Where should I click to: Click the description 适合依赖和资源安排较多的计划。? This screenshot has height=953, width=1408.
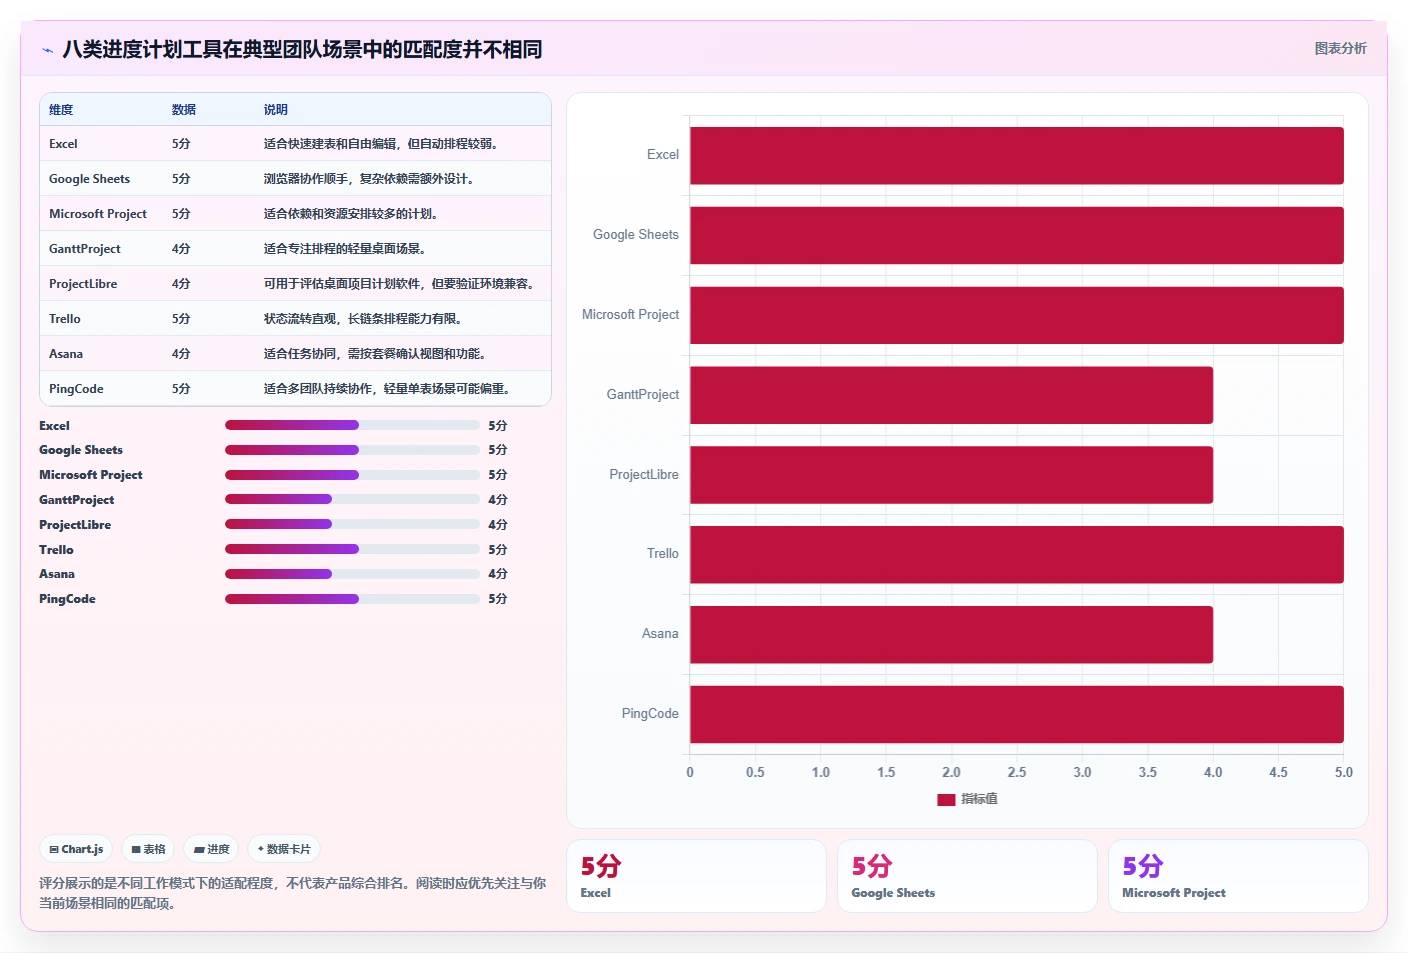pos(351,214)
